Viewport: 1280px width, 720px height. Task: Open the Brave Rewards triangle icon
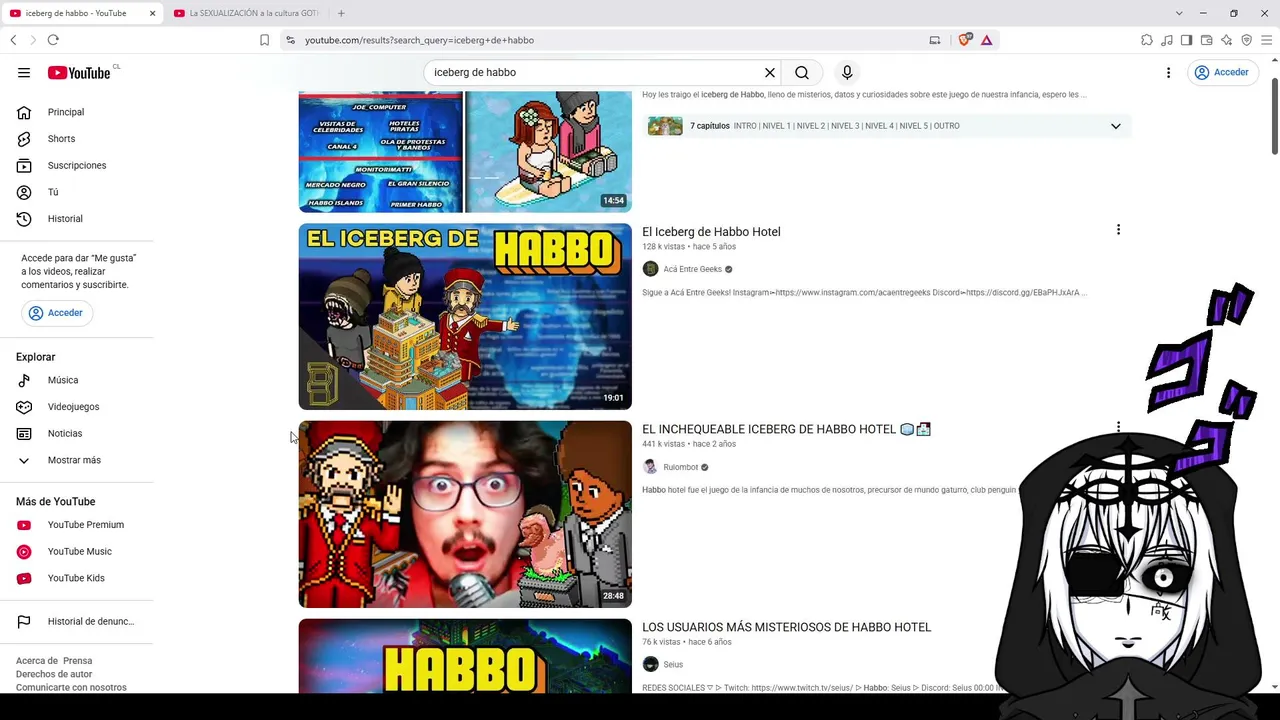pyautogui.click(x=986, y=40)
